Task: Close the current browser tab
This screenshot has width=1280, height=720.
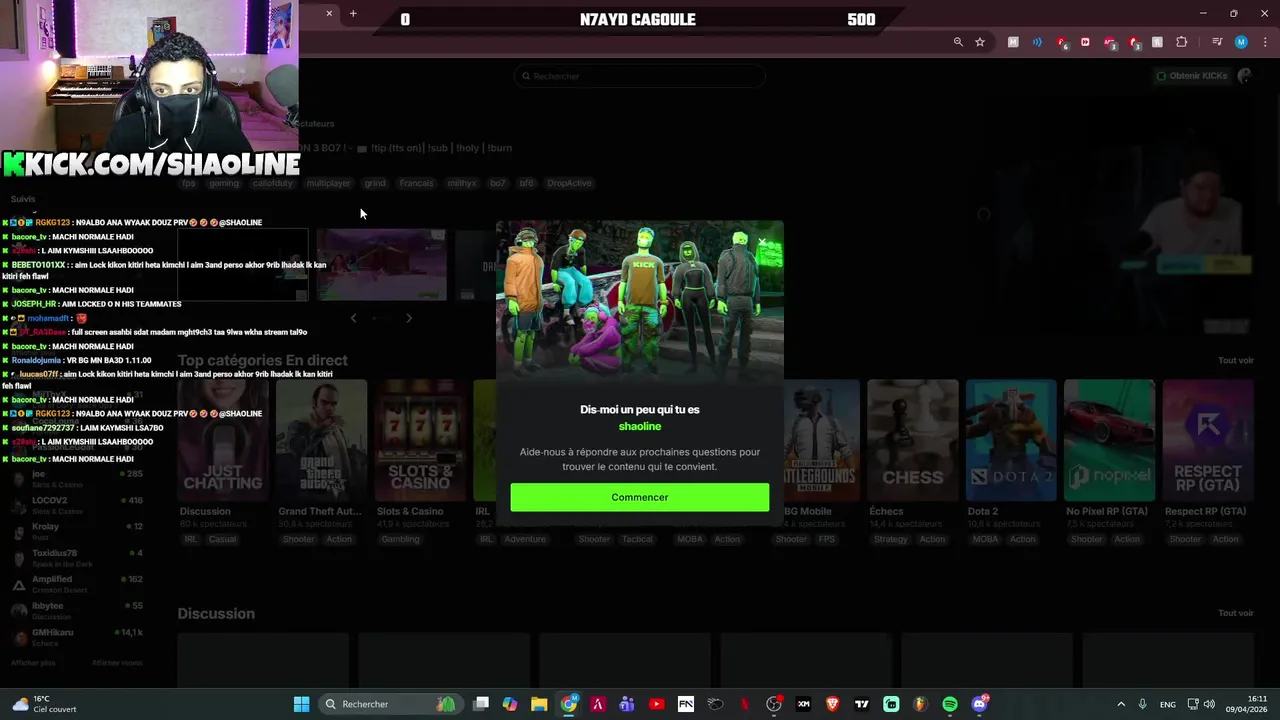Action: click(x=329, y=13)
